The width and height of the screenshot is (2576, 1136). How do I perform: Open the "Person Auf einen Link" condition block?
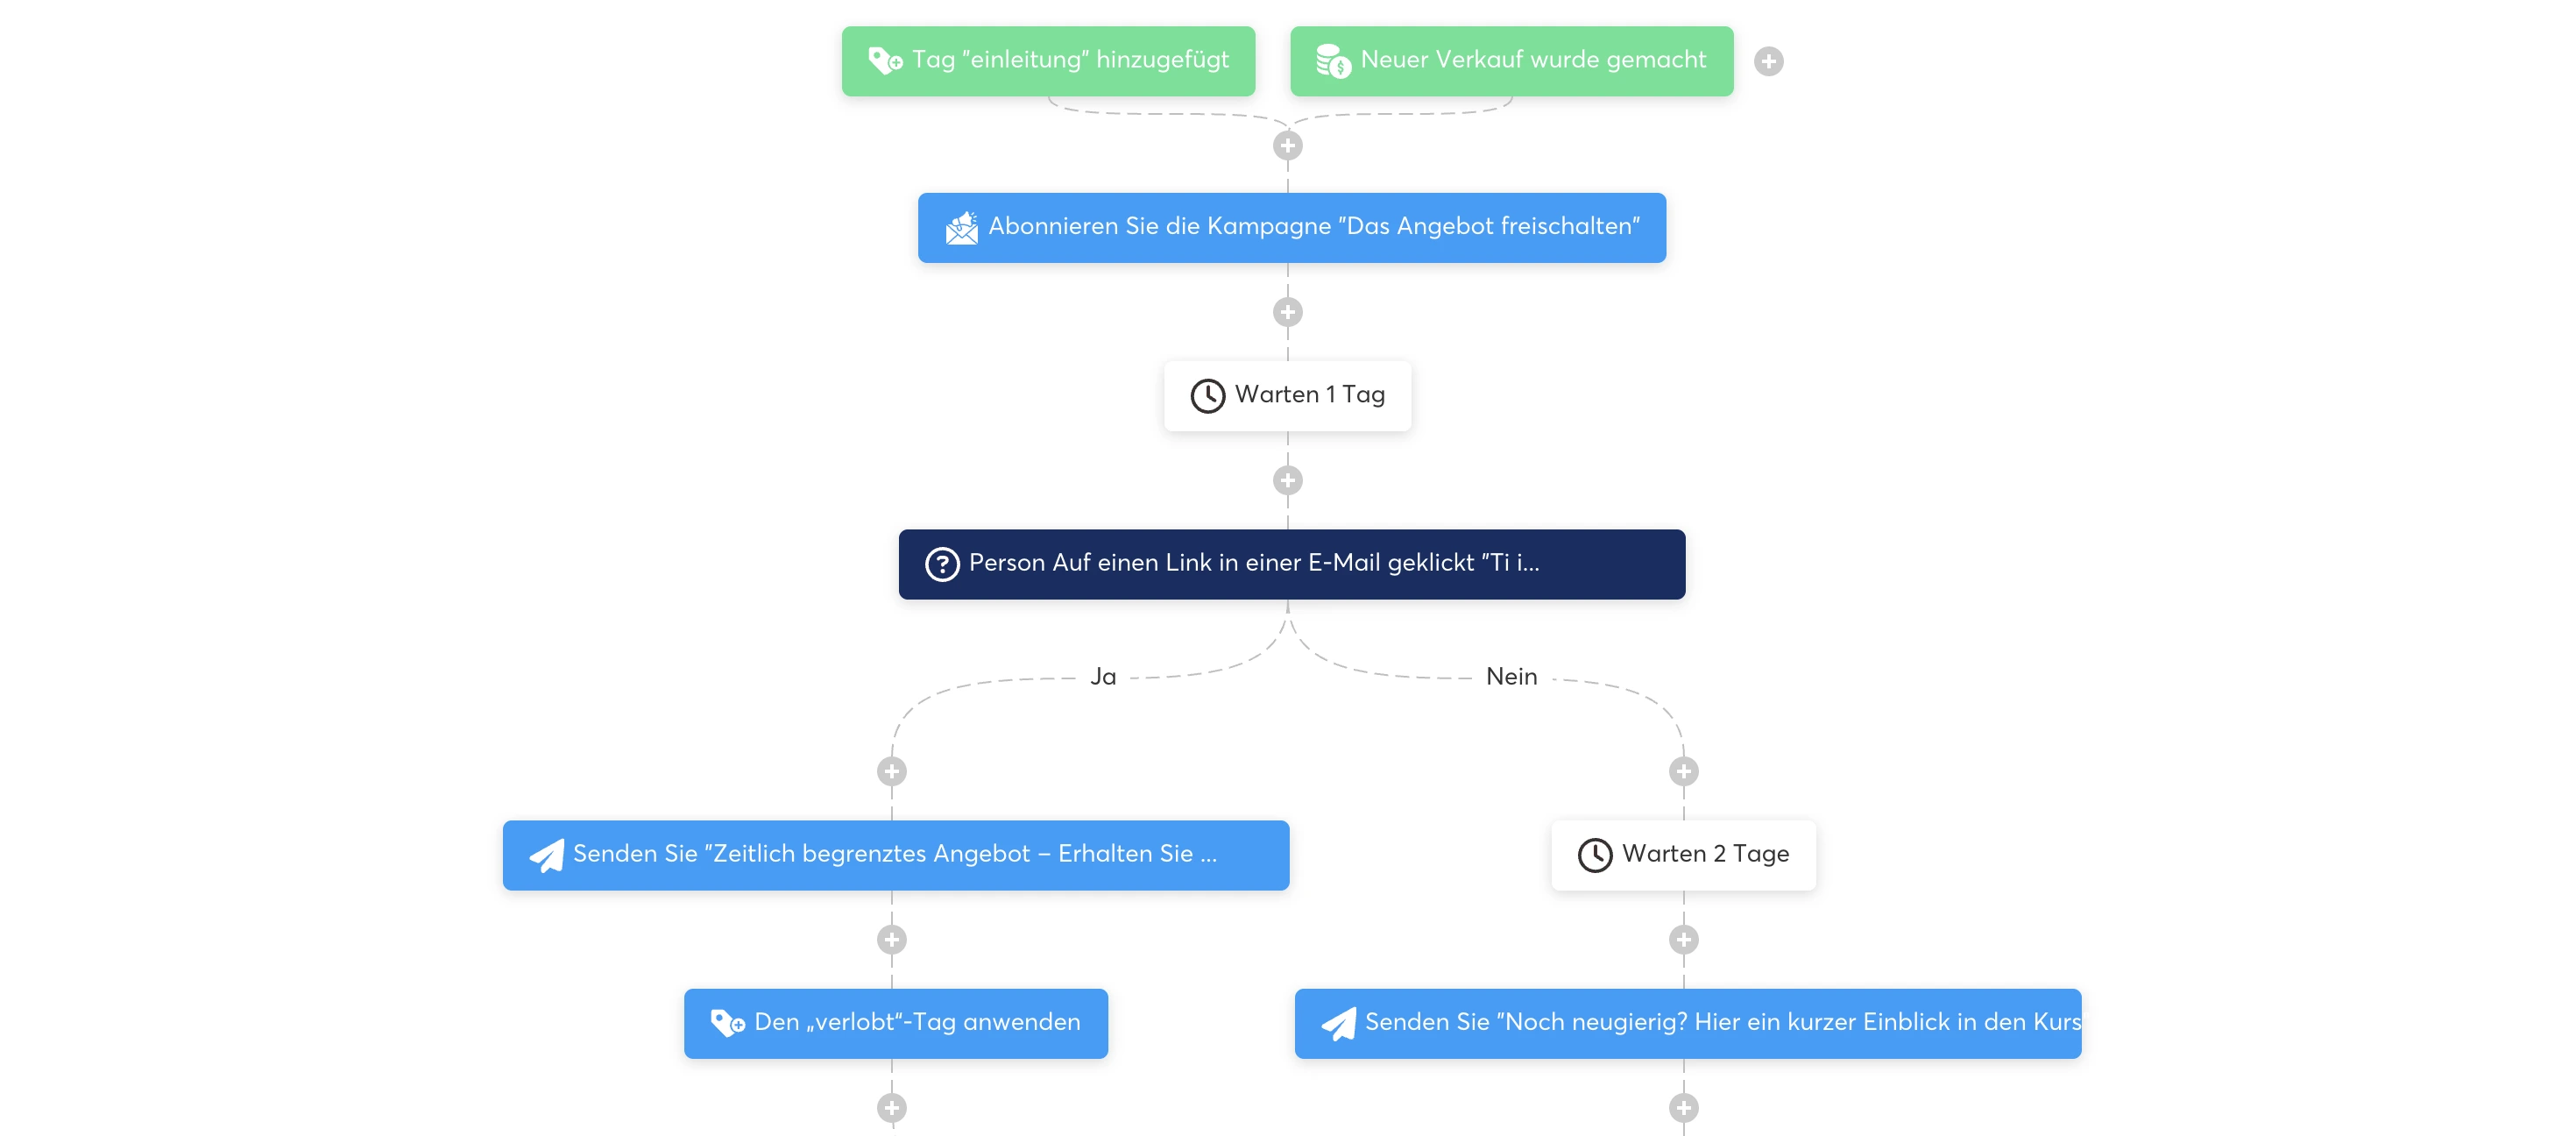(x=1290, y=564)
